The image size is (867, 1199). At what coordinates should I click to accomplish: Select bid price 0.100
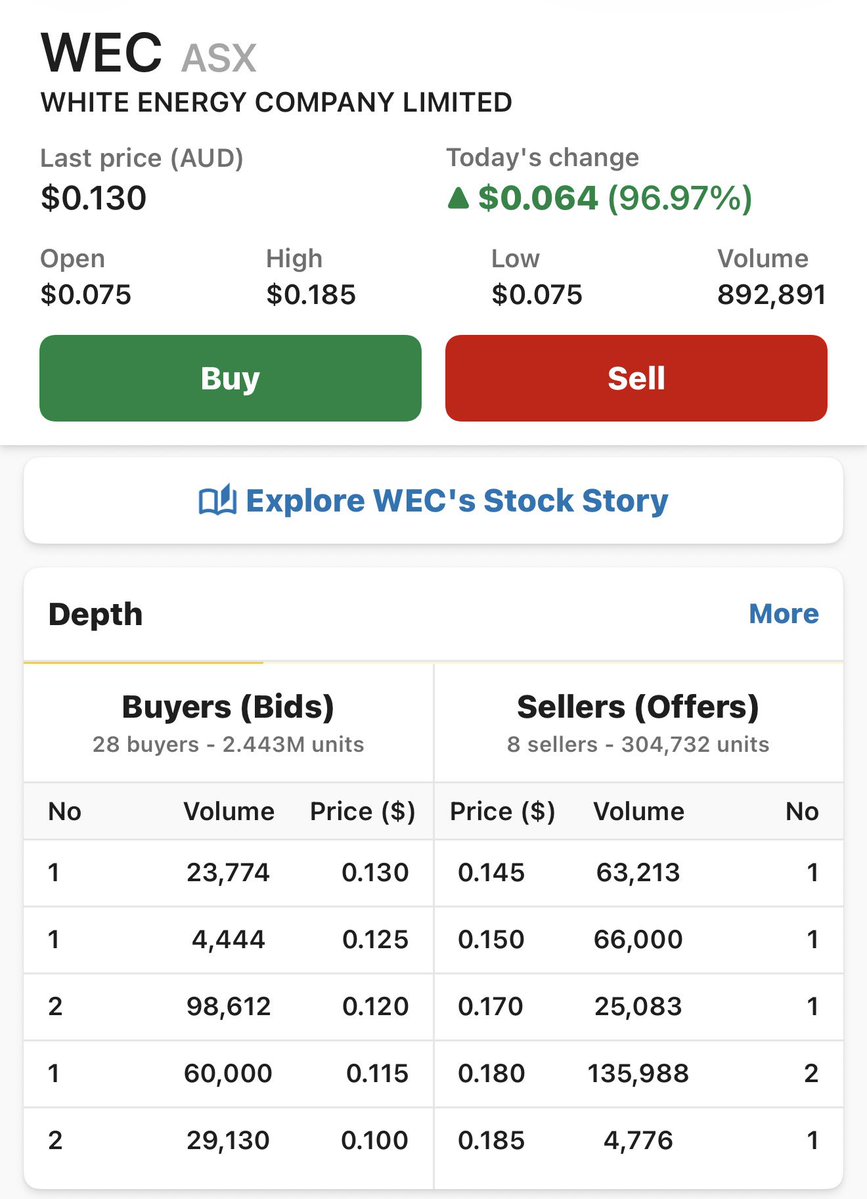pyautogui.click(x=375, y=1140)
